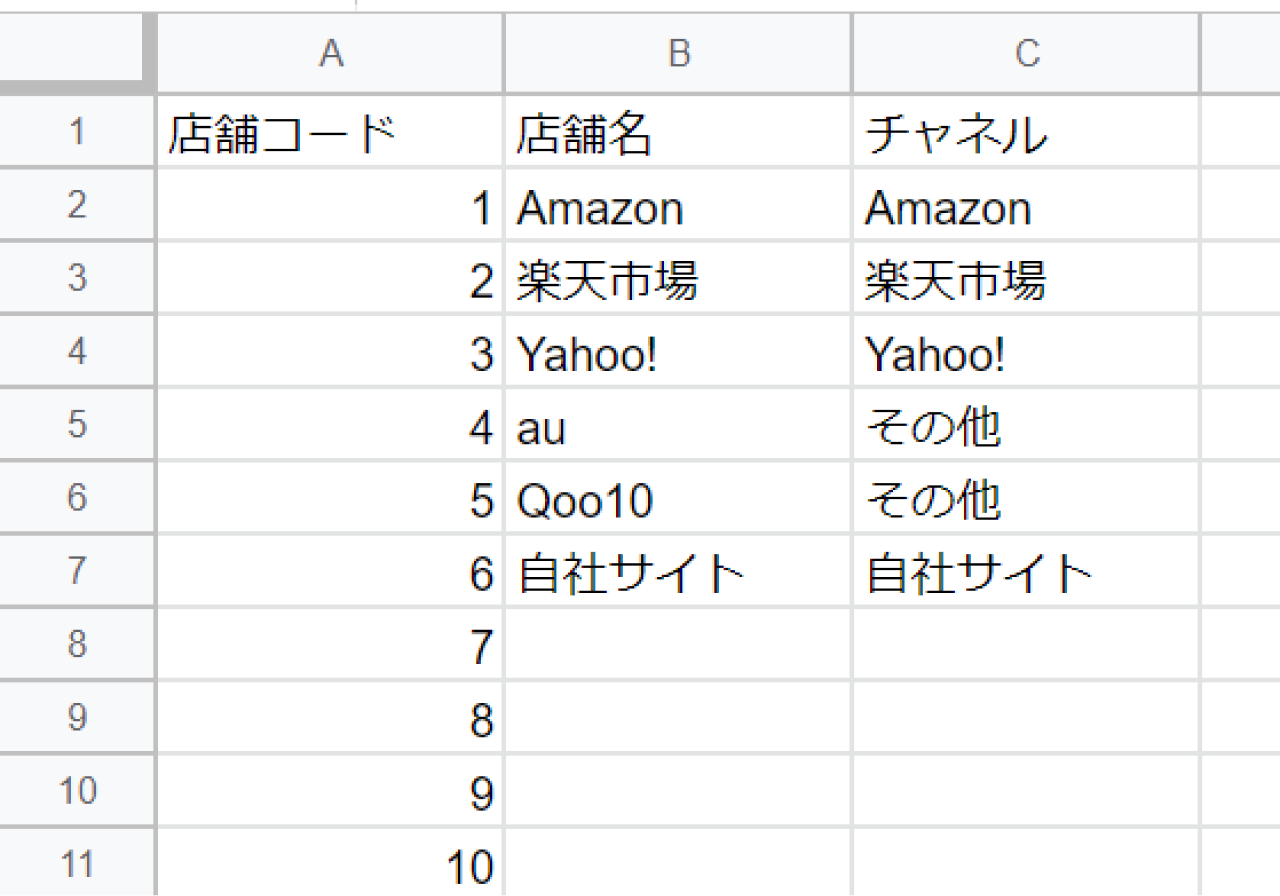Select row 11 header
This screenshot has width=1280, height=896.
(76, 864)
